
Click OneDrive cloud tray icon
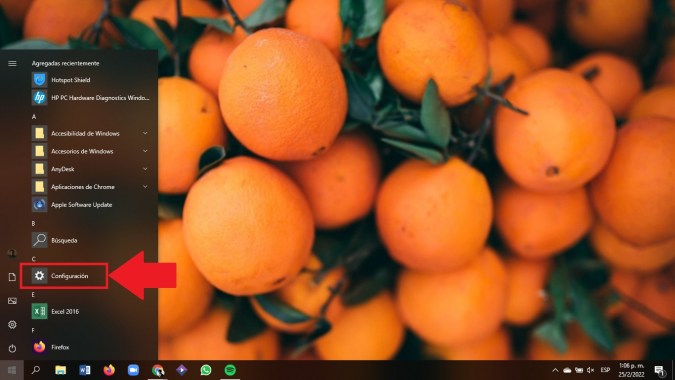(x=567, y=370)
